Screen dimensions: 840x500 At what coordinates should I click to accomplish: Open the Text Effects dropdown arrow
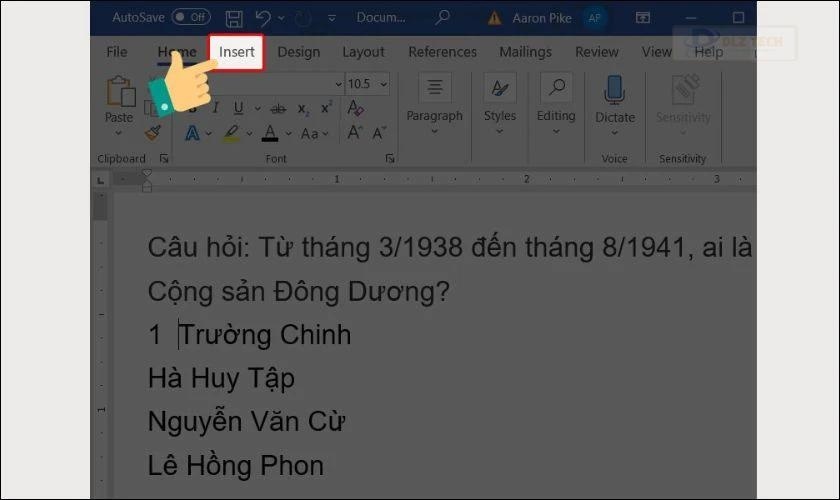pyautogui.click(x=208, y=133)
